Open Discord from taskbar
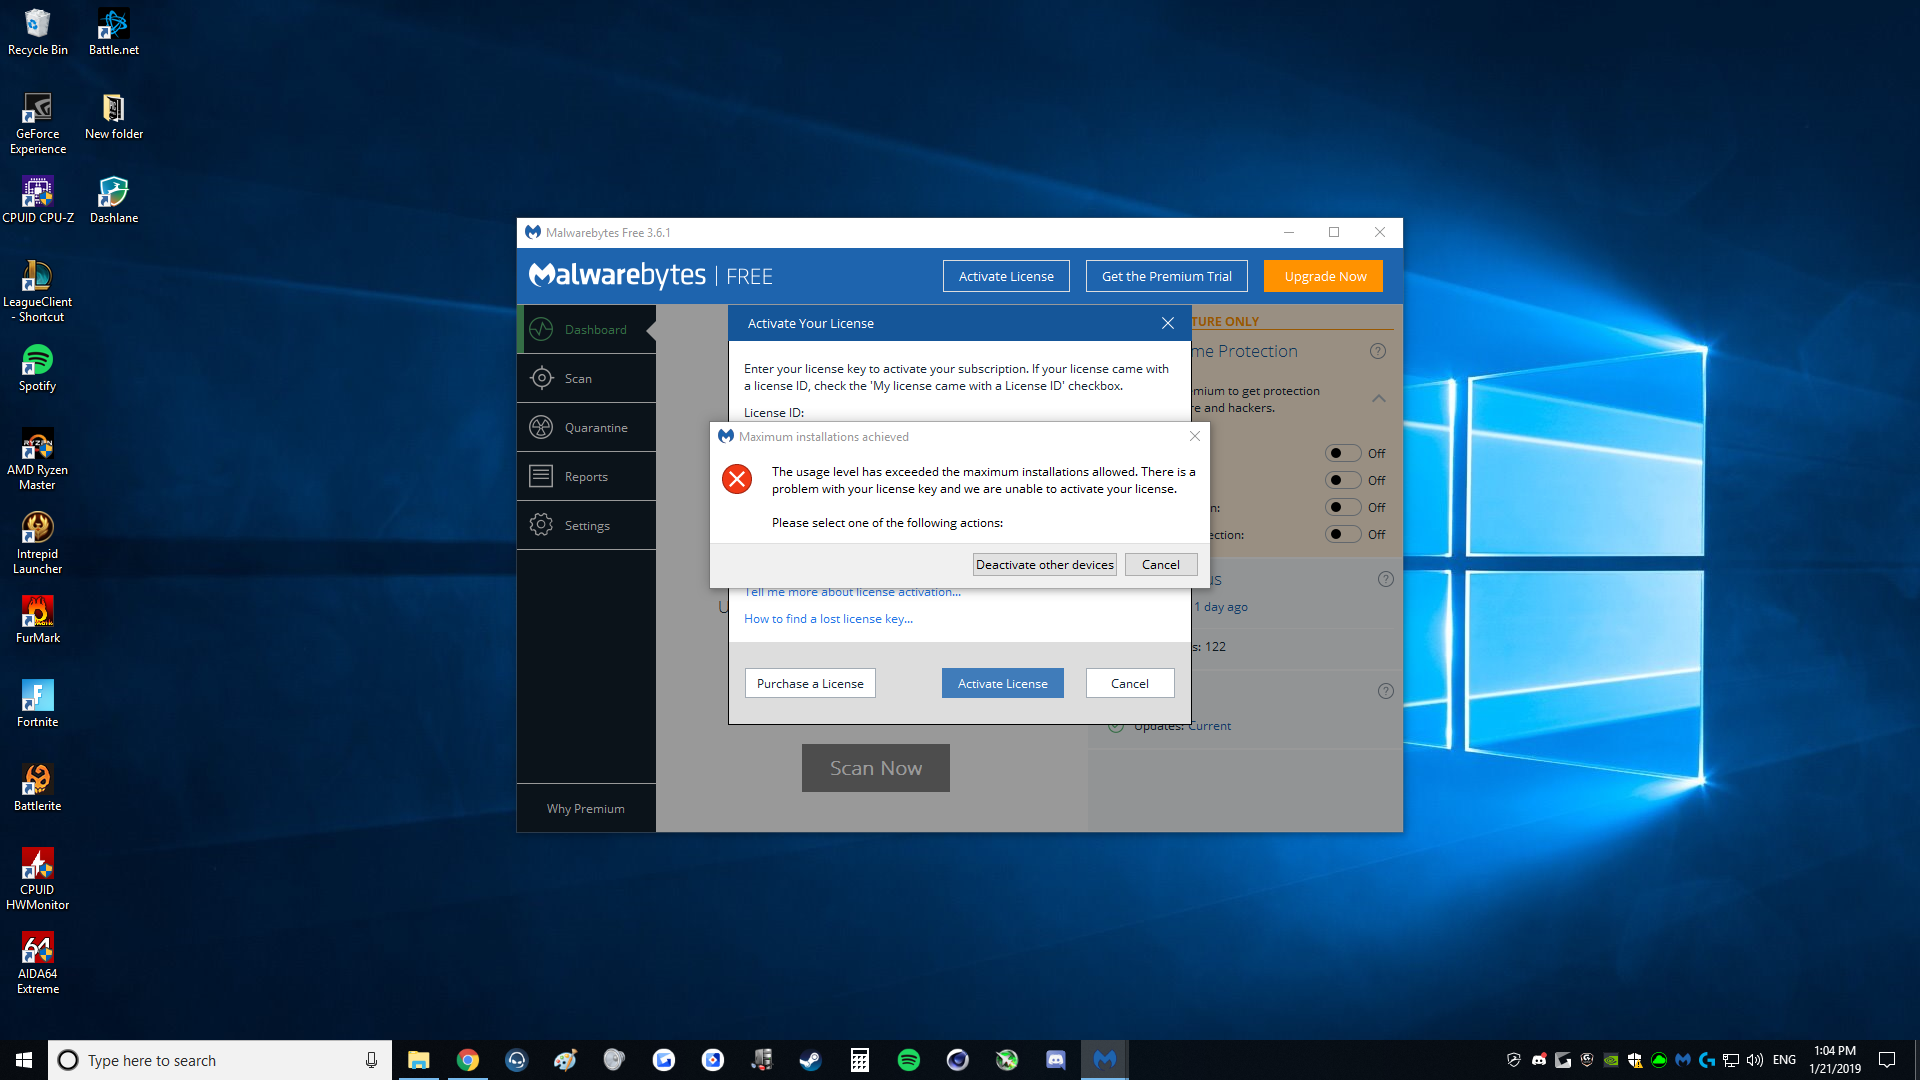Viewport: 1920px width, 1080px height. (1056, 1060)
